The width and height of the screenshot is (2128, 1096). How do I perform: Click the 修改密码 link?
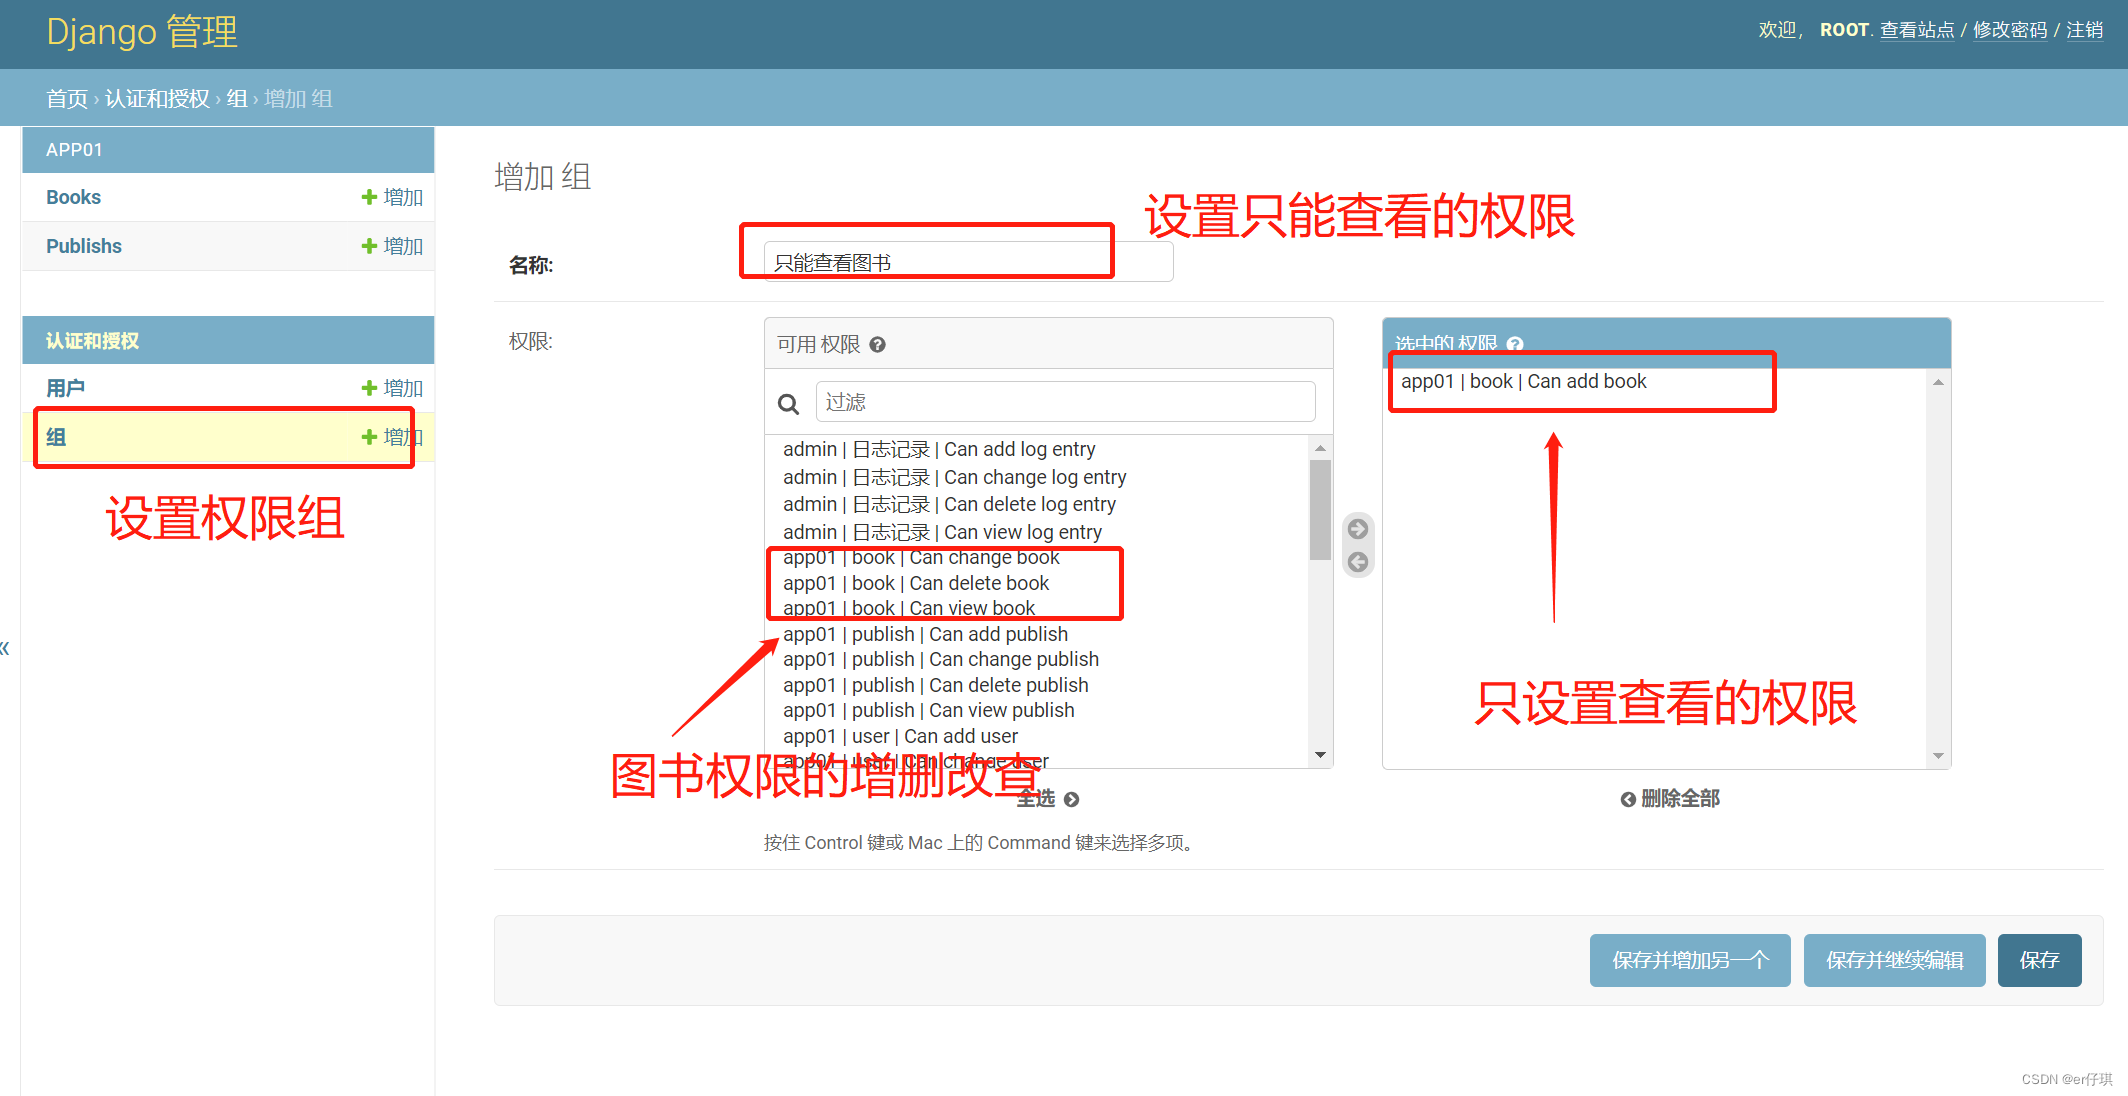tap(2010, 30)
